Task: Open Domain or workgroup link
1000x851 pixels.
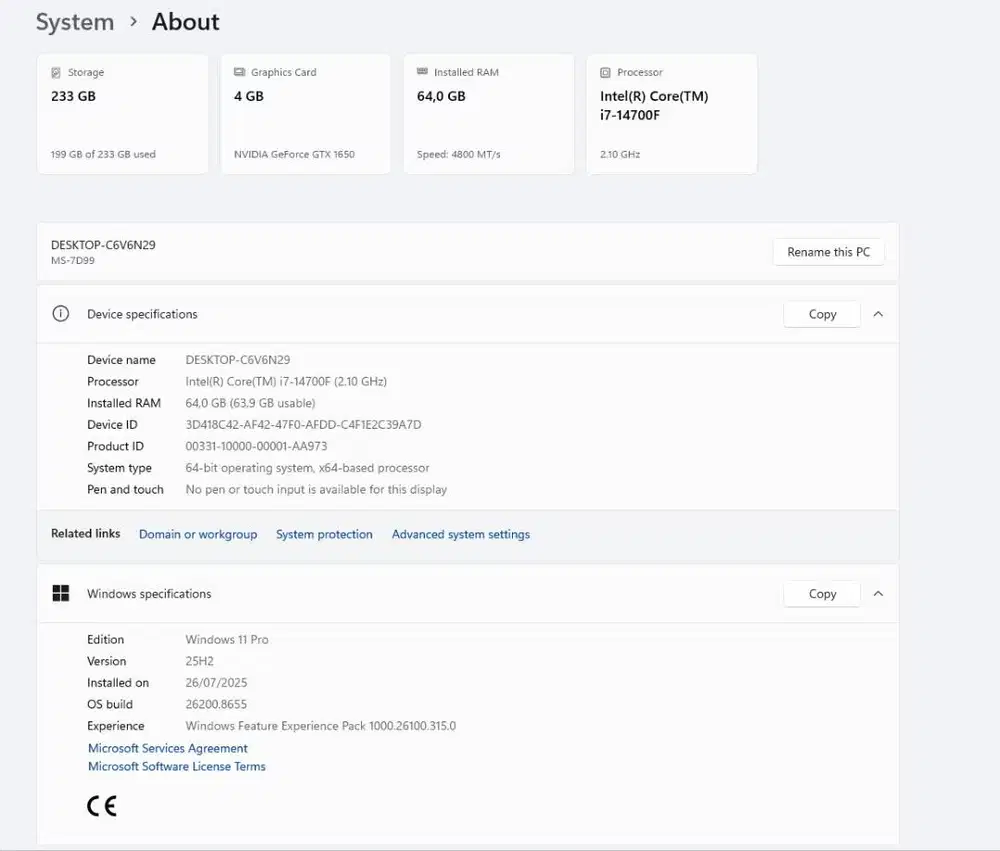Action: tap(198, 534)
